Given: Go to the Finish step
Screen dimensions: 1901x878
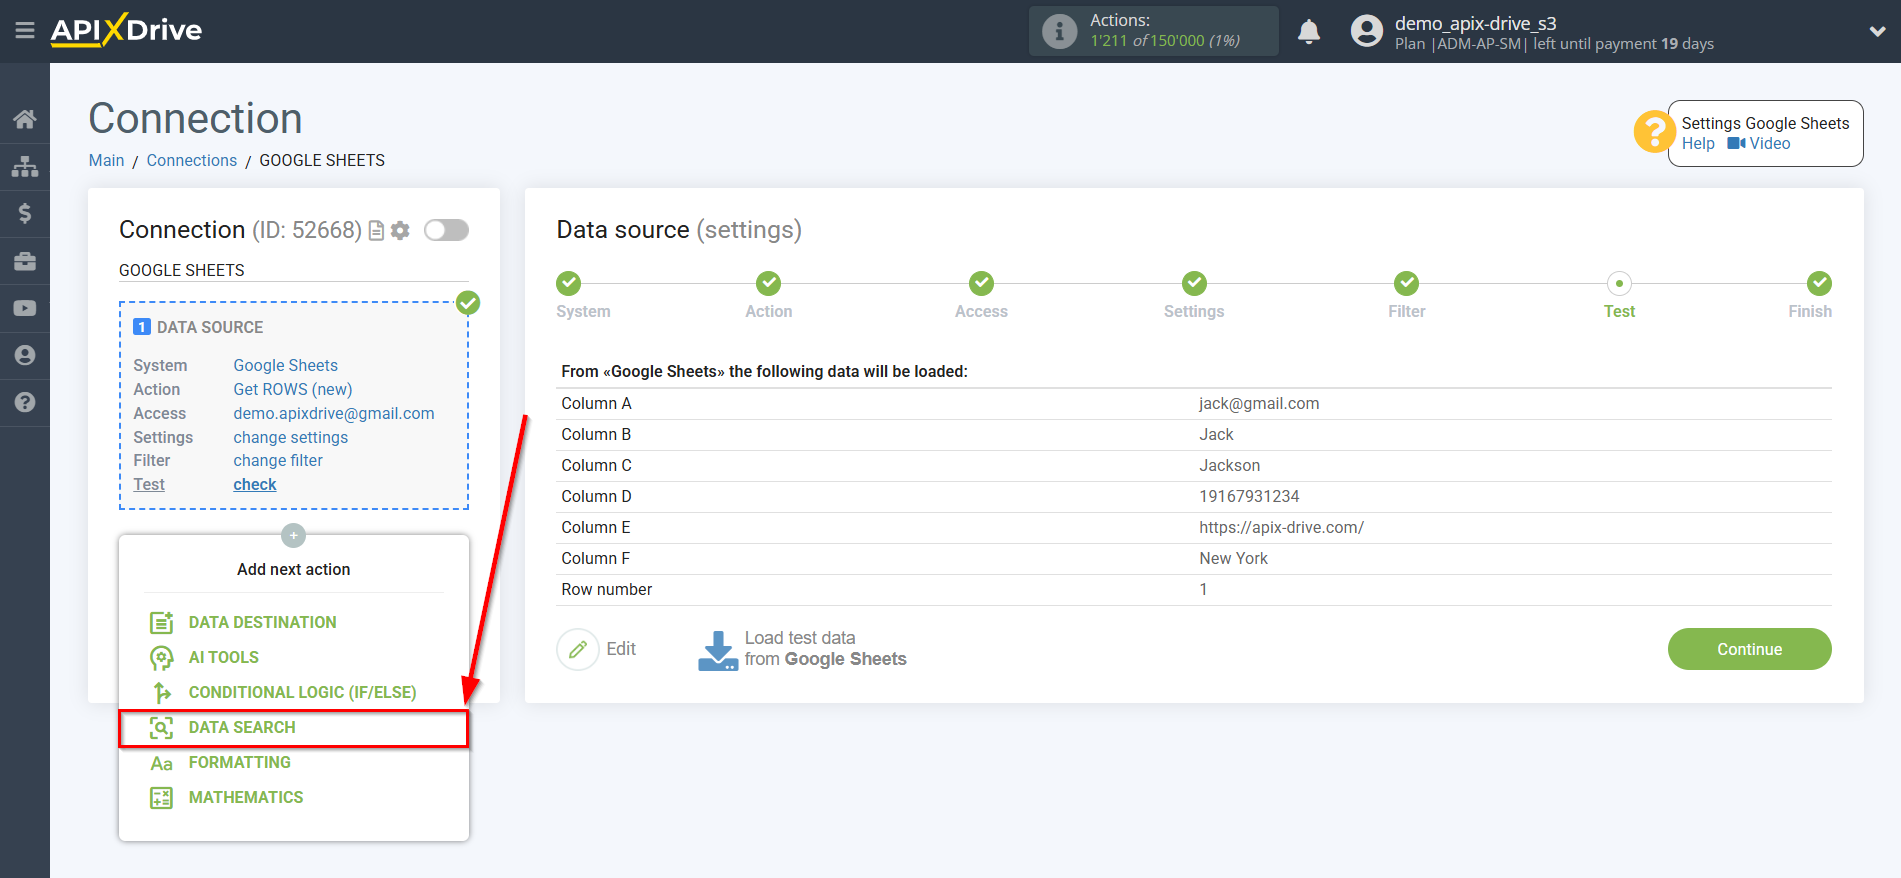Looking at the screenshot, I should (x=1819, y=284).
